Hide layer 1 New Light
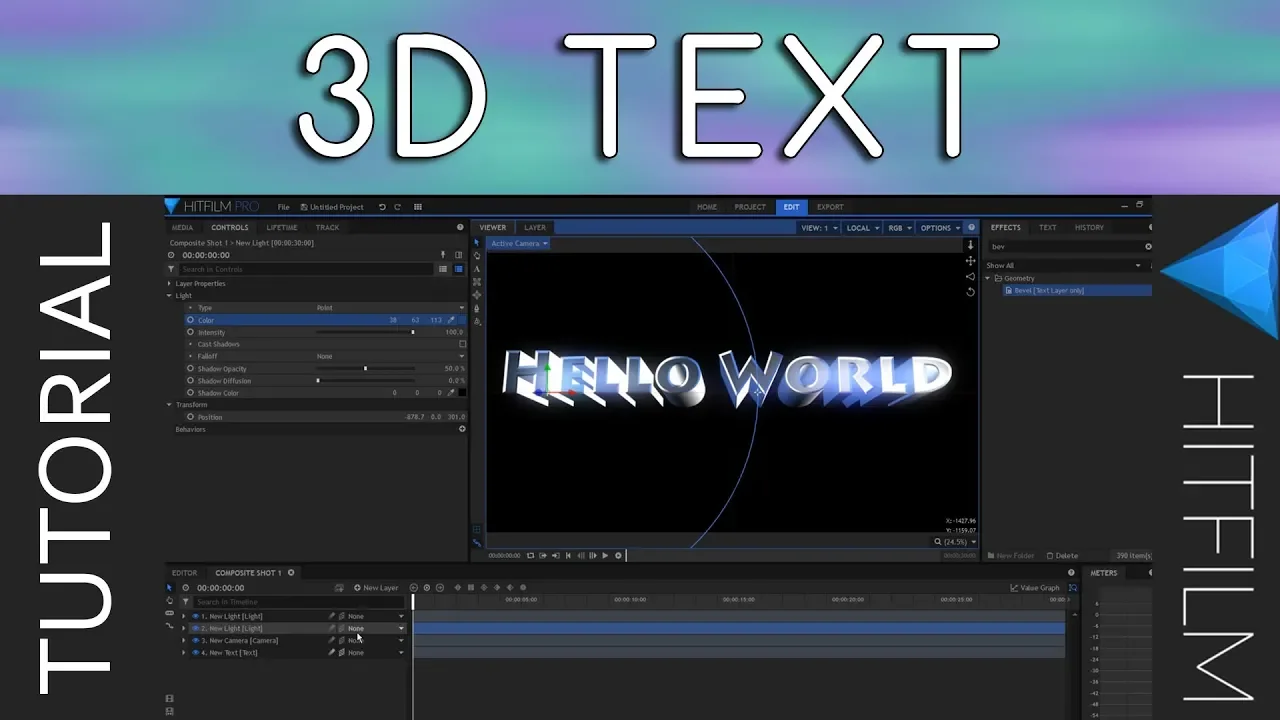Image resolution: width=1280 pixels, height=720 pixels. tap(195, 616)
